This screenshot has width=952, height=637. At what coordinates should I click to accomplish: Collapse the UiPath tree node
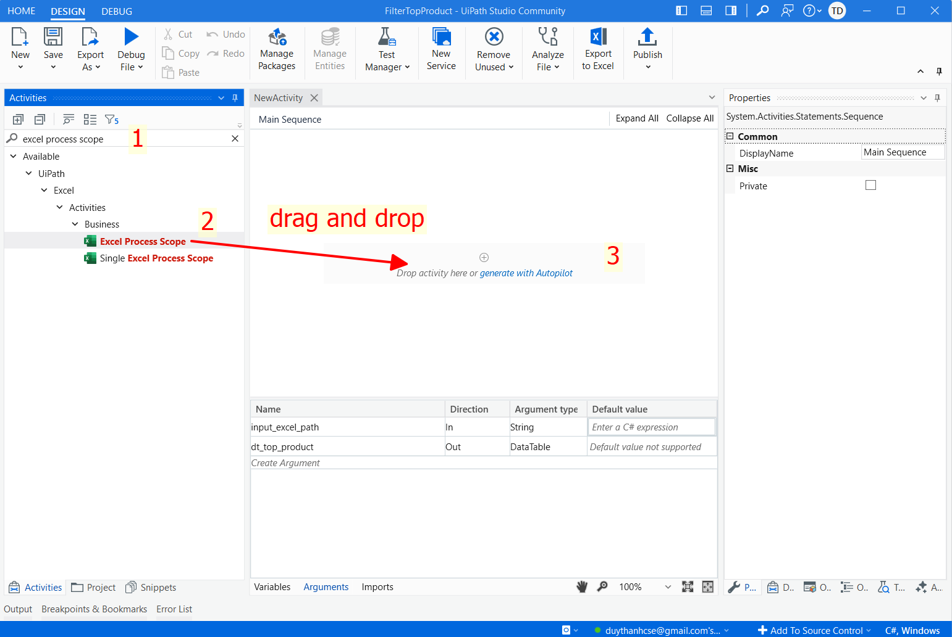tap(29, 173)
